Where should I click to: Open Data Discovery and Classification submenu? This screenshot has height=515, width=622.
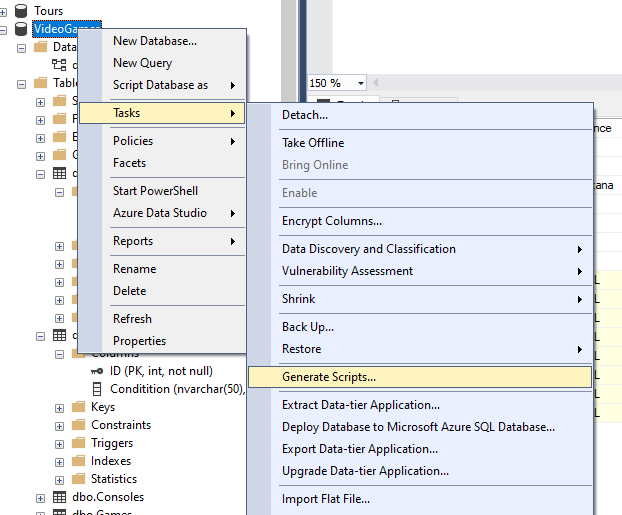tap(420, 249)
